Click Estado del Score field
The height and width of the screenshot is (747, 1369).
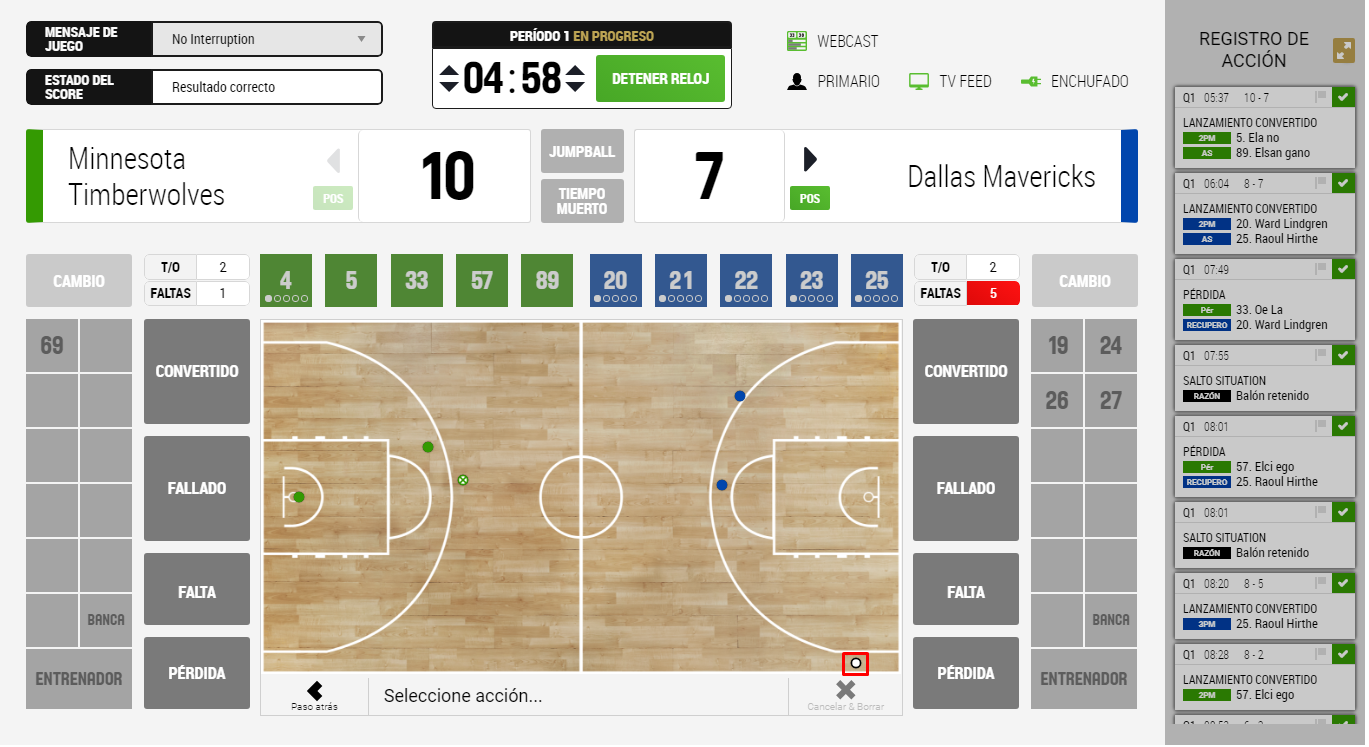point(267,87)
